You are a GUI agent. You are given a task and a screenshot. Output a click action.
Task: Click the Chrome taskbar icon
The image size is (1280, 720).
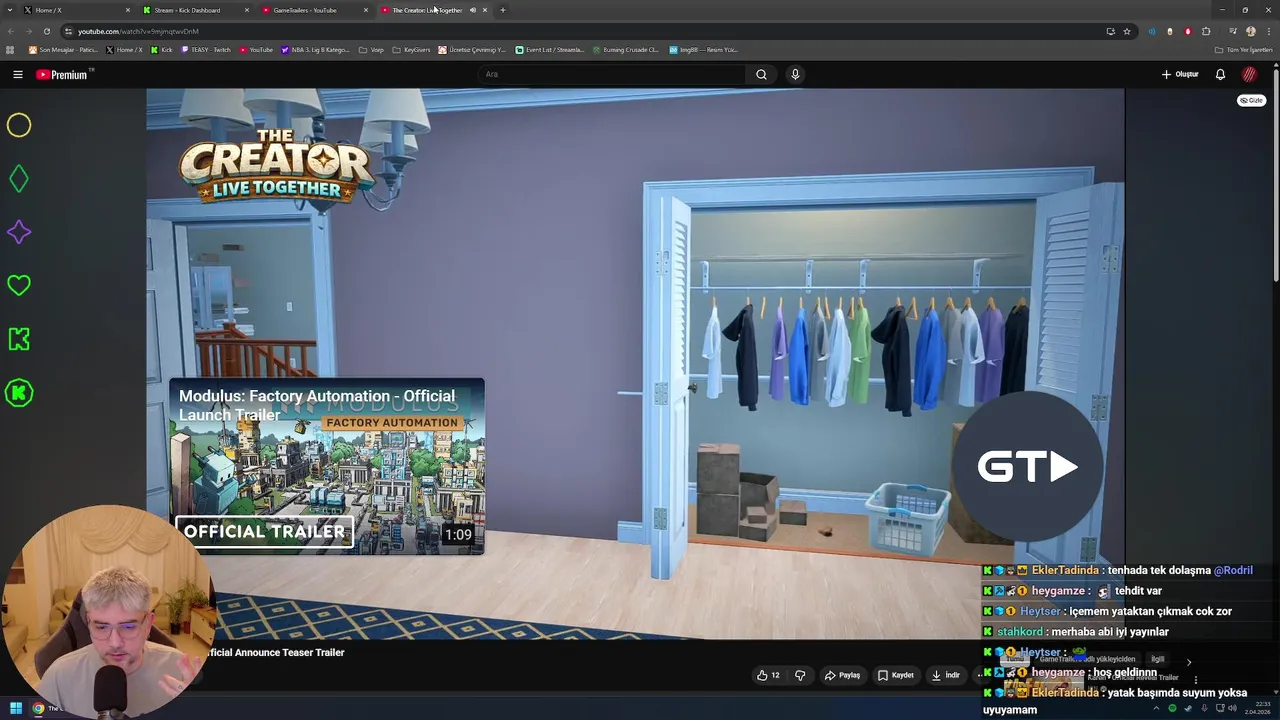tap(38, 708)
